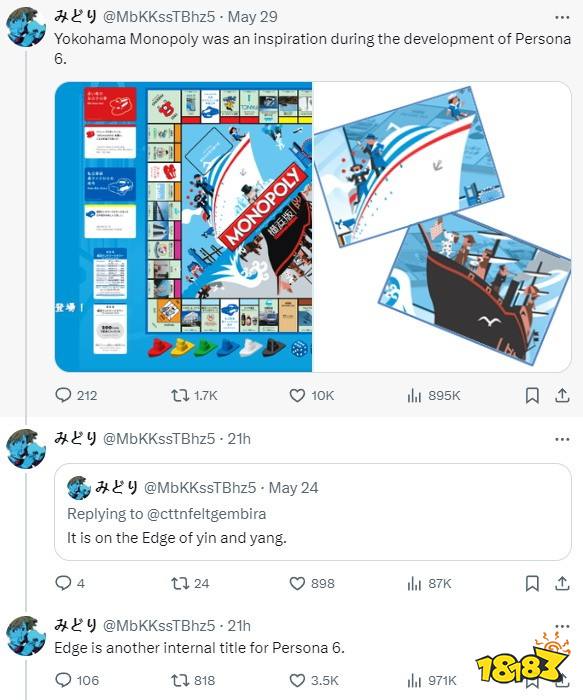Open the Monopoly board game image
Screen dimensions: 583x700
click(x=183, y=227)
